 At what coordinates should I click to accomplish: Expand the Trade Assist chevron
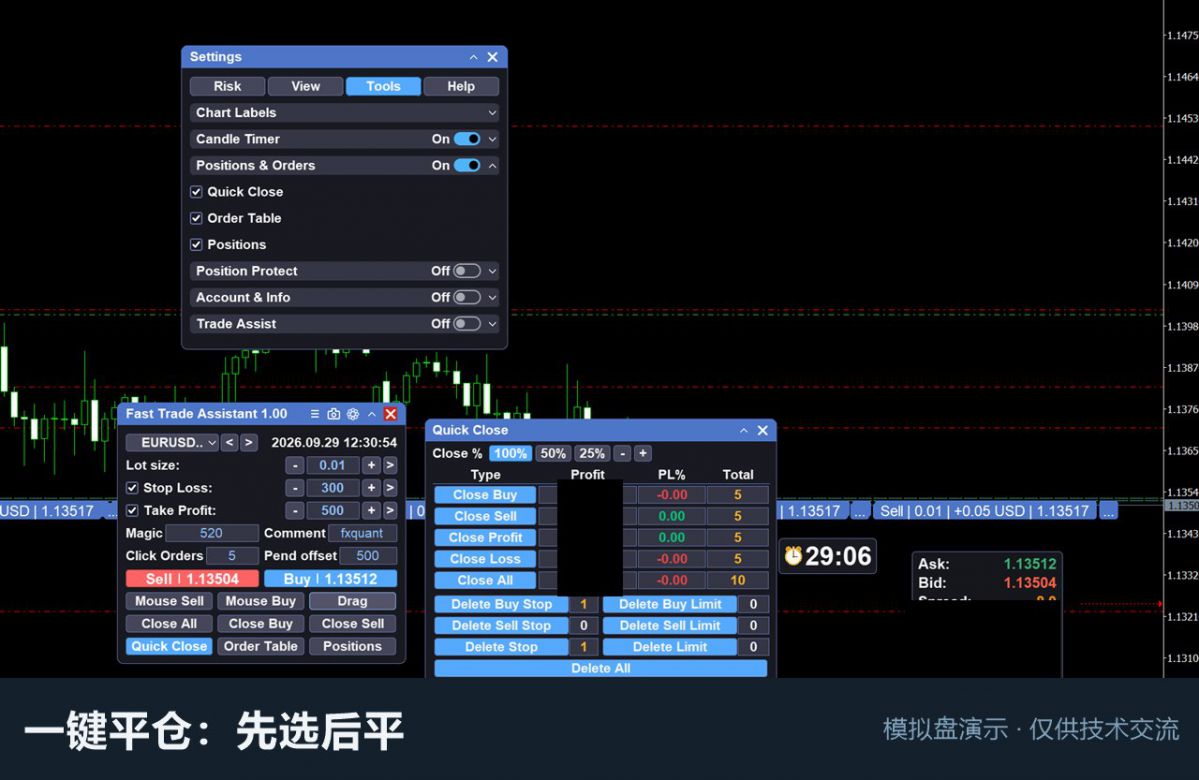point(492,323)
